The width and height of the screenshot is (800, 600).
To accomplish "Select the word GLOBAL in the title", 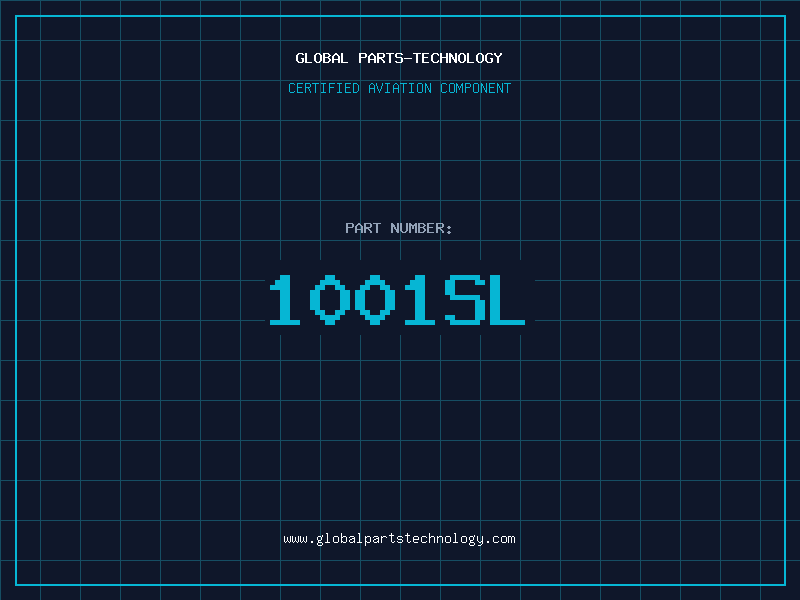I will [x=322, y=59].
